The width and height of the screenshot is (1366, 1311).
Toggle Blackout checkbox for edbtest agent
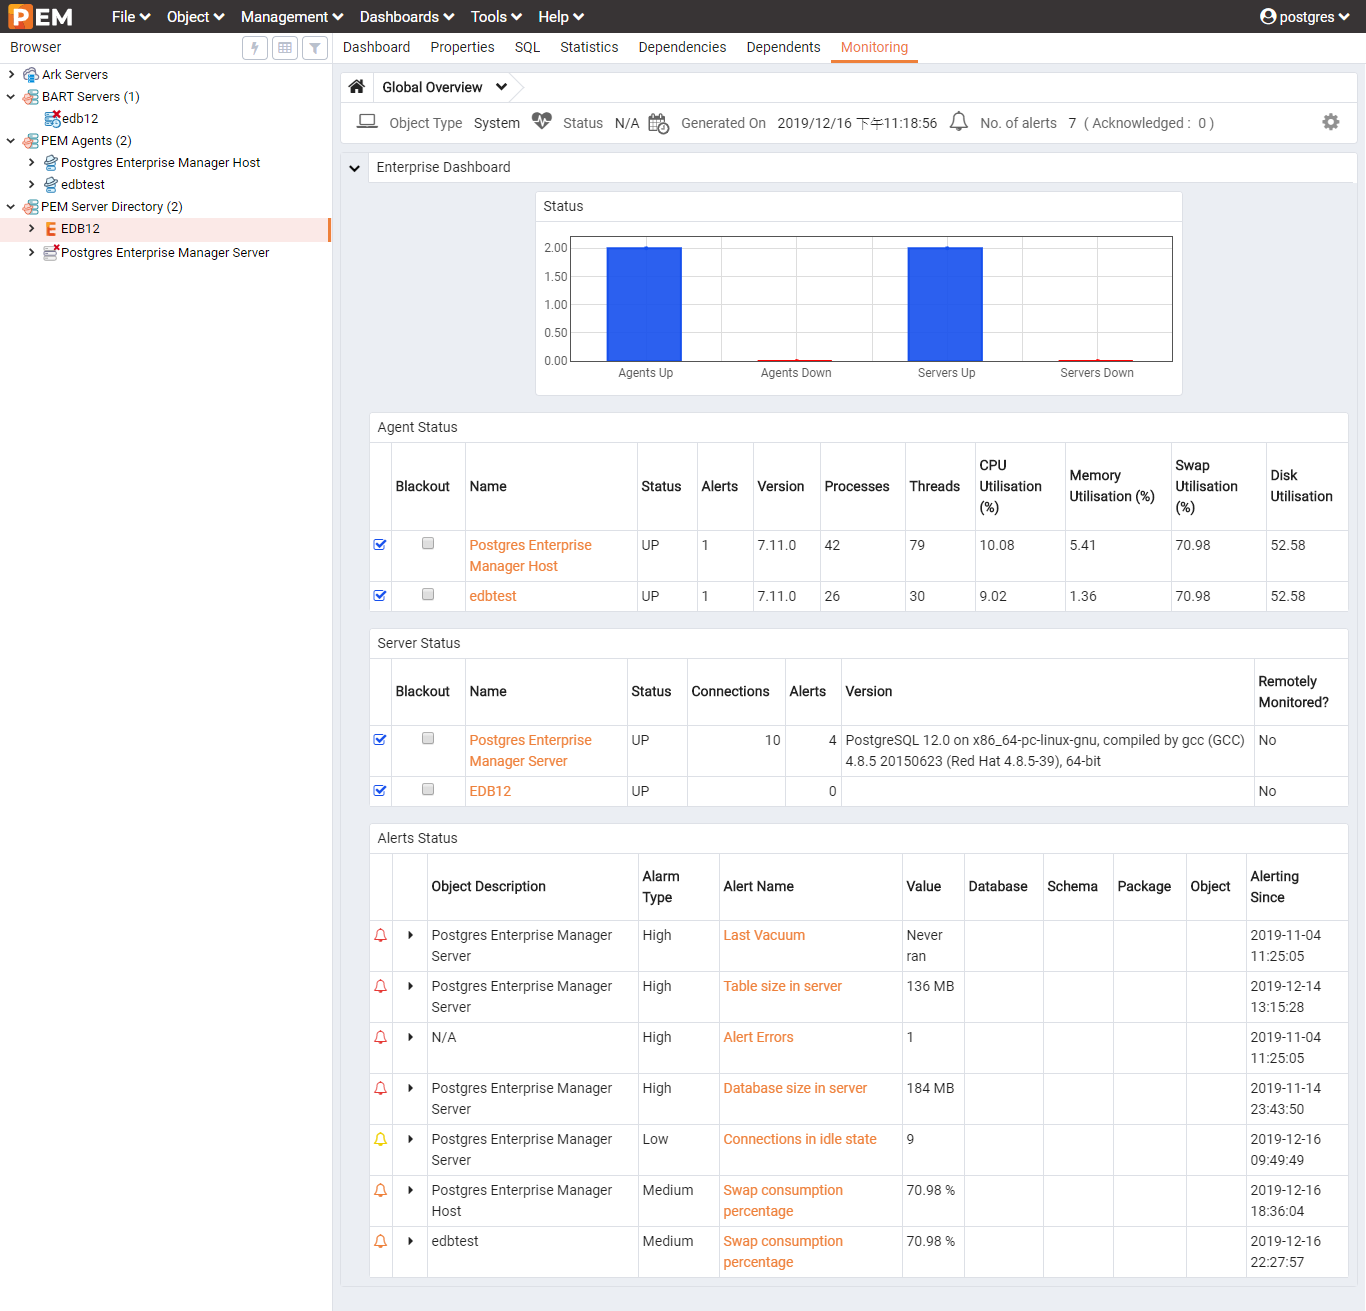point(428,595)
